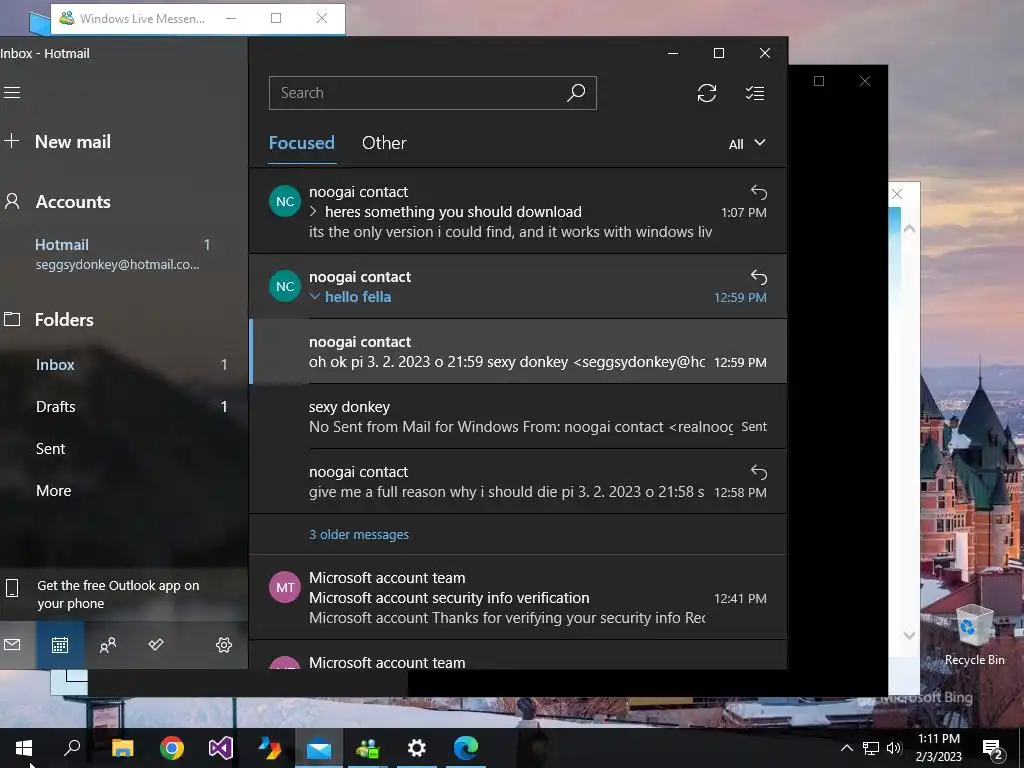Screen dimensions: 1024x768
Task: Open Mail settings gear icon
Action: [223, 645]
